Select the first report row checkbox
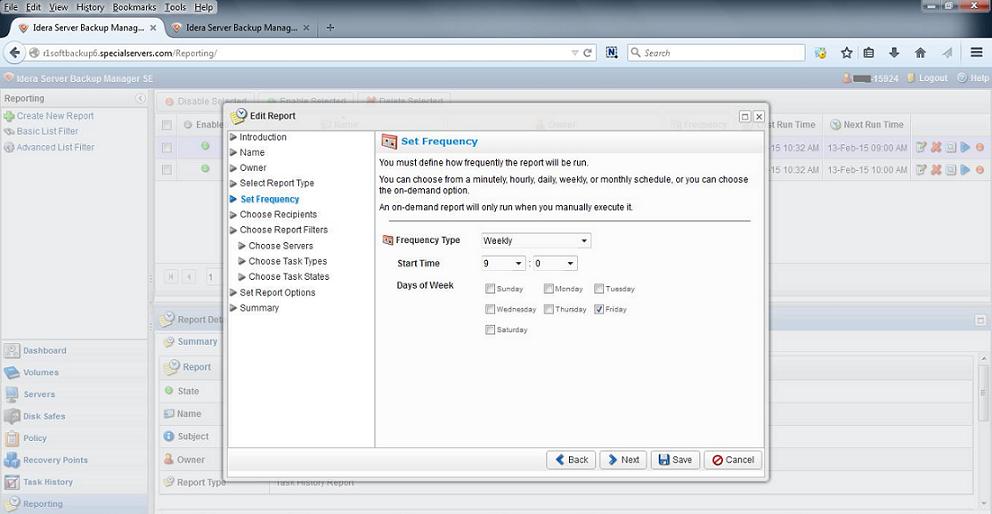The height and width of the screenshot is (514, 992). pos(167,147)
